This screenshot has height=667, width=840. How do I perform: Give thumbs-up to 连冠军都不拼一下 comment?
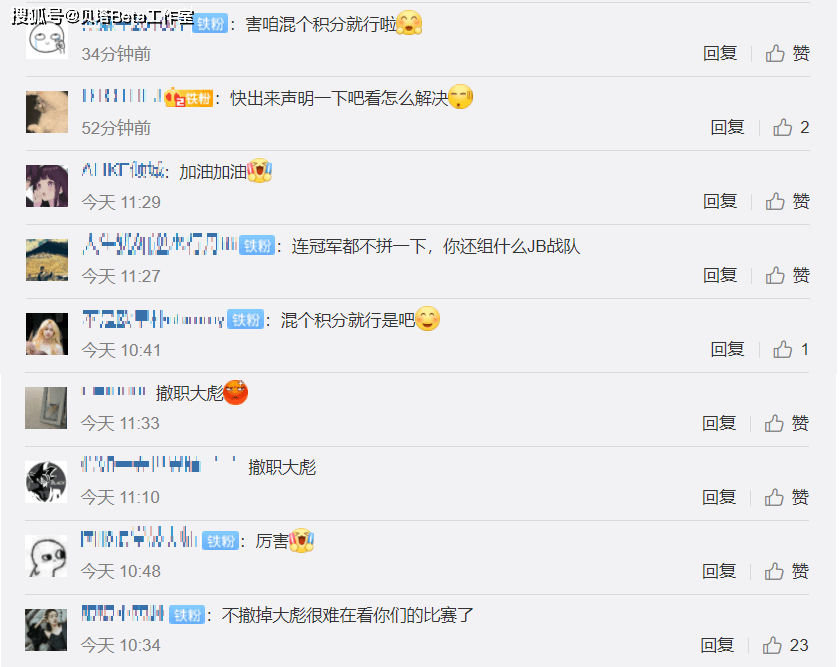coord(788,275)
